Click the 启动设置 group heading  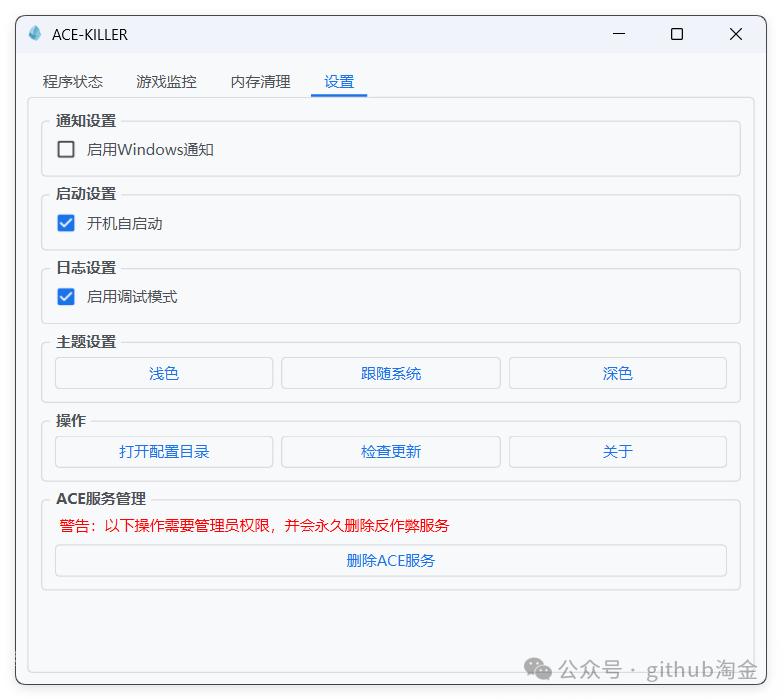pos(86,193)
